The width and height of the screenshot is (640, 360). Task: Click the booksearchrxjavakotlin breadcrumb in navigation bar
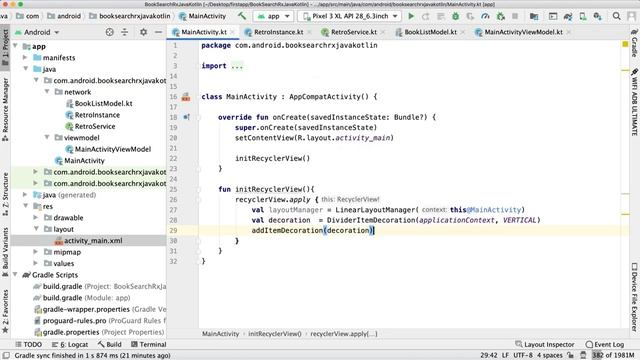tap(130, 16)
